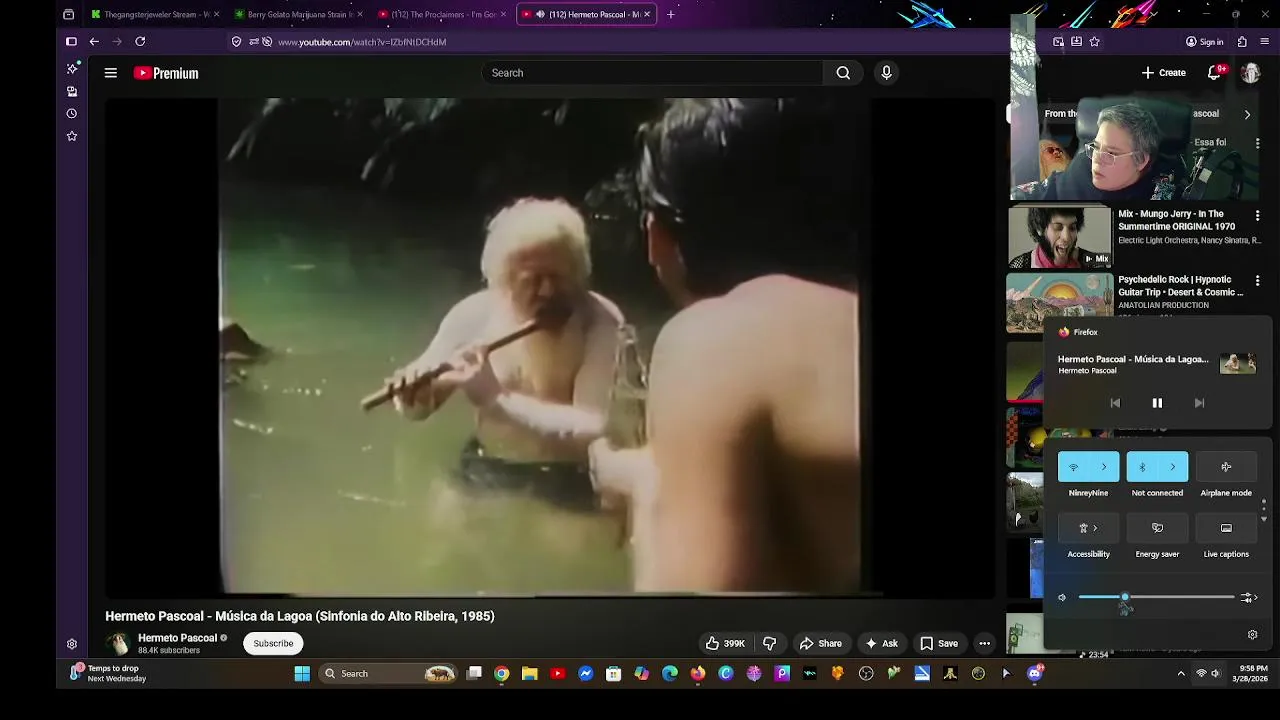Open Firefox extensions puzzle icon
Screen dimensions: 1280x720
pos(1242,42)
